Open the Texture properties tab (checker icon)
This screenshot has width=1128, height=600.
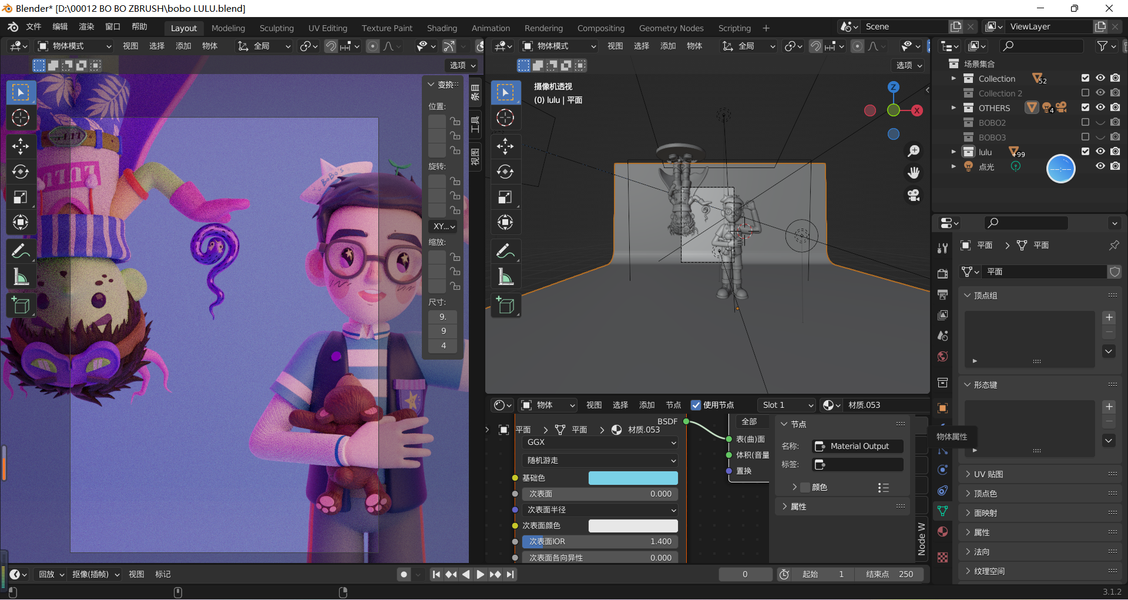[x=942, y=557]
